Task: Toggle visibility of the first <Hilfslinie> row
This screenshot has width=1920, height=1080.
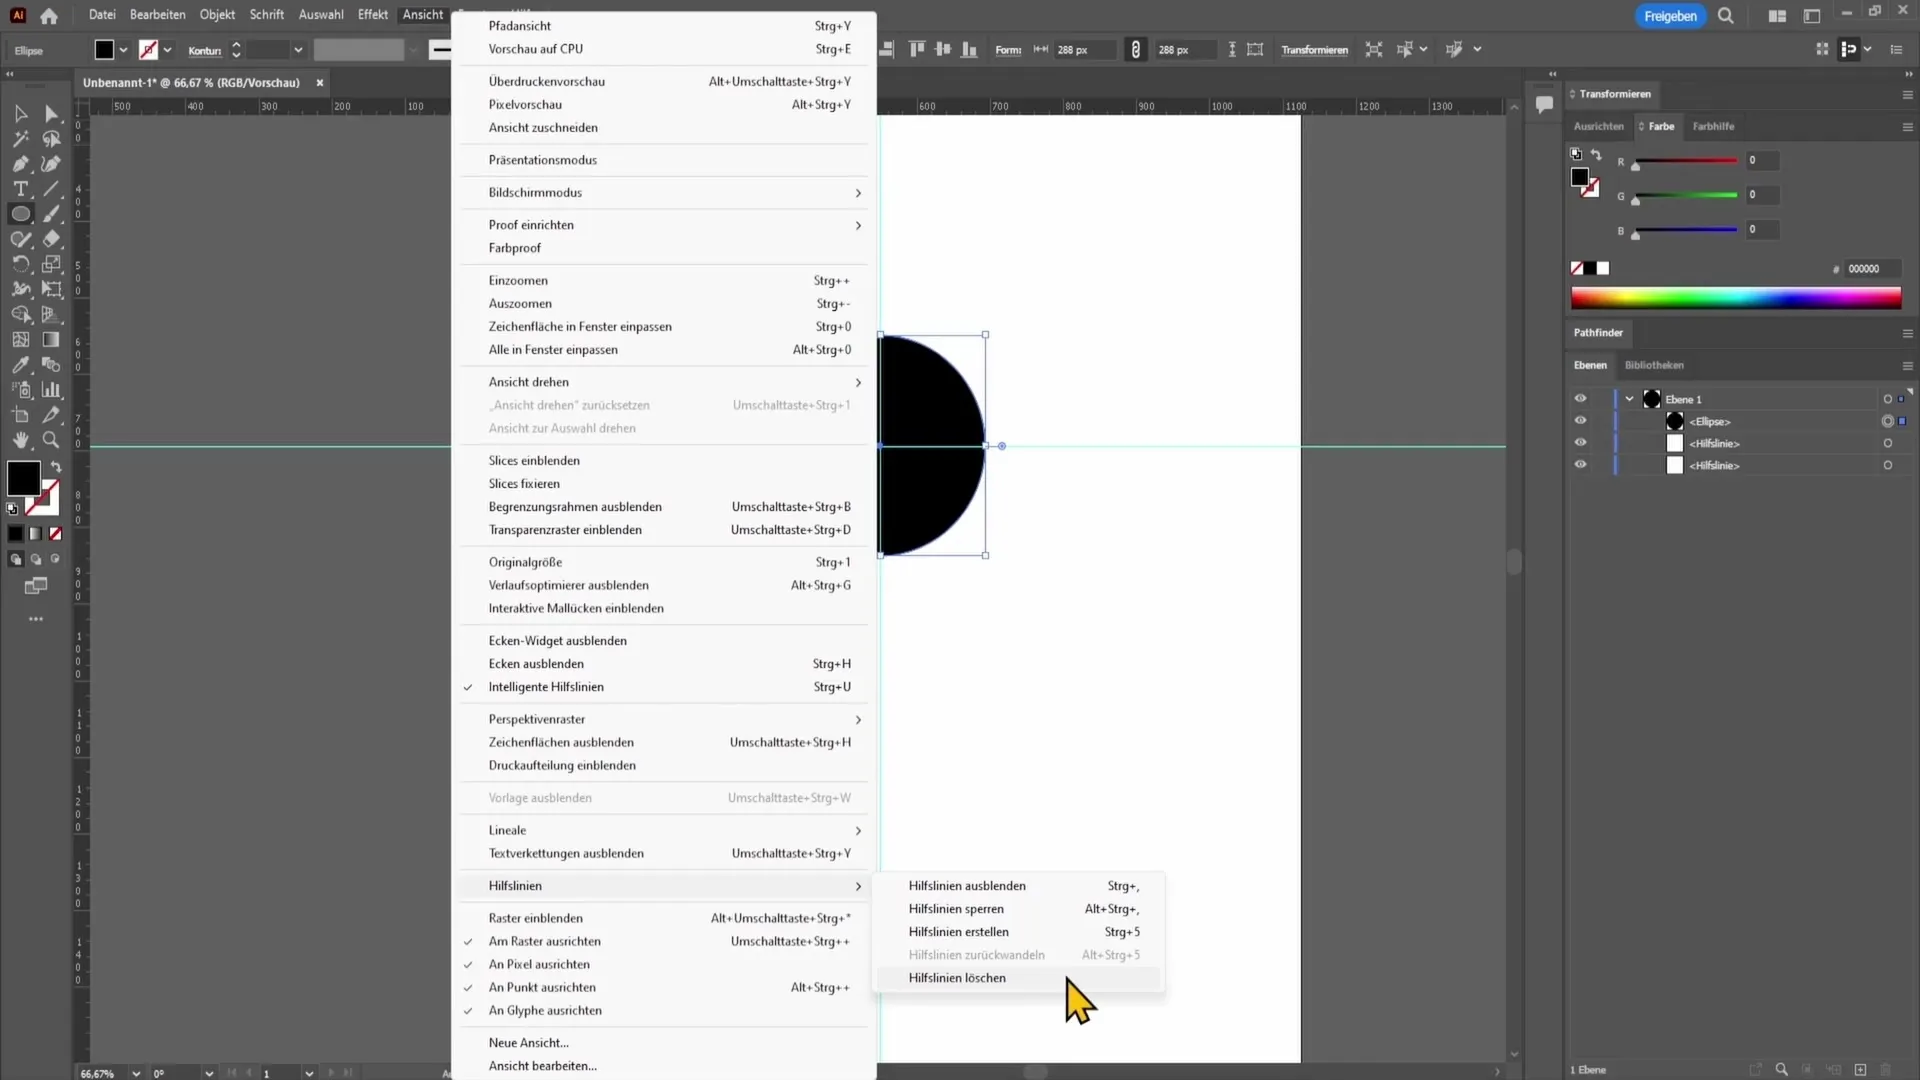Action: (1580, 443)
